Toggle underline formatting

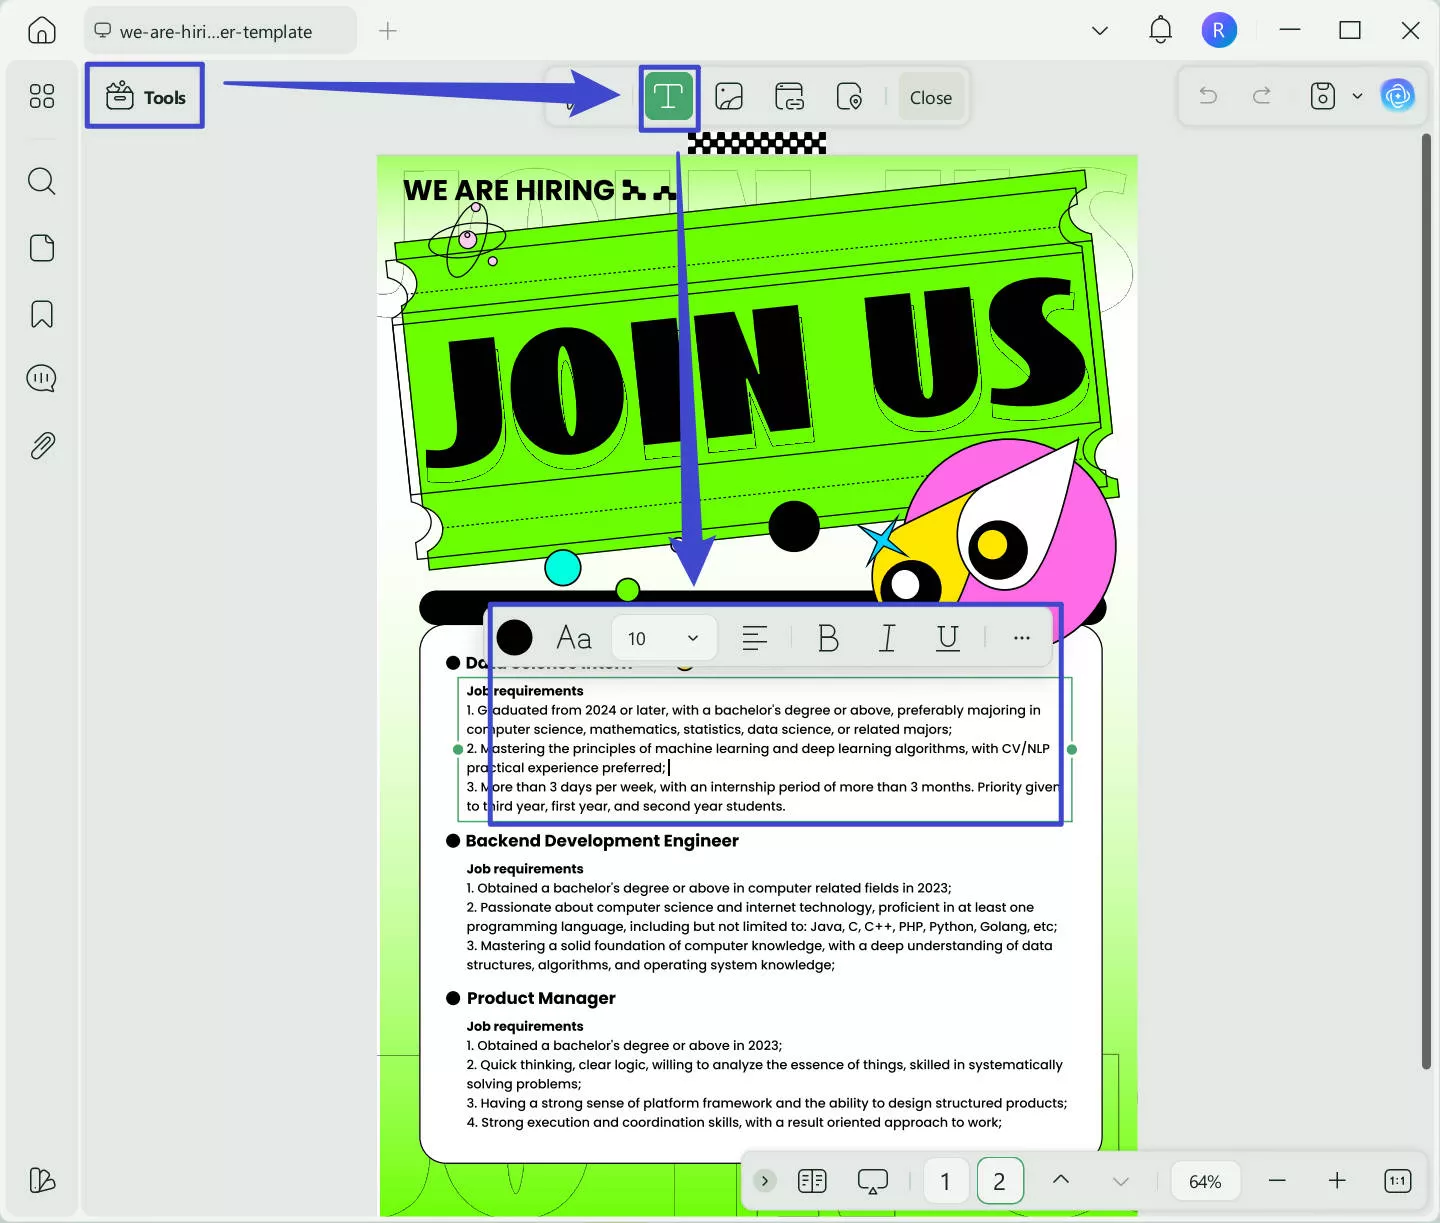tap(946, 637)
